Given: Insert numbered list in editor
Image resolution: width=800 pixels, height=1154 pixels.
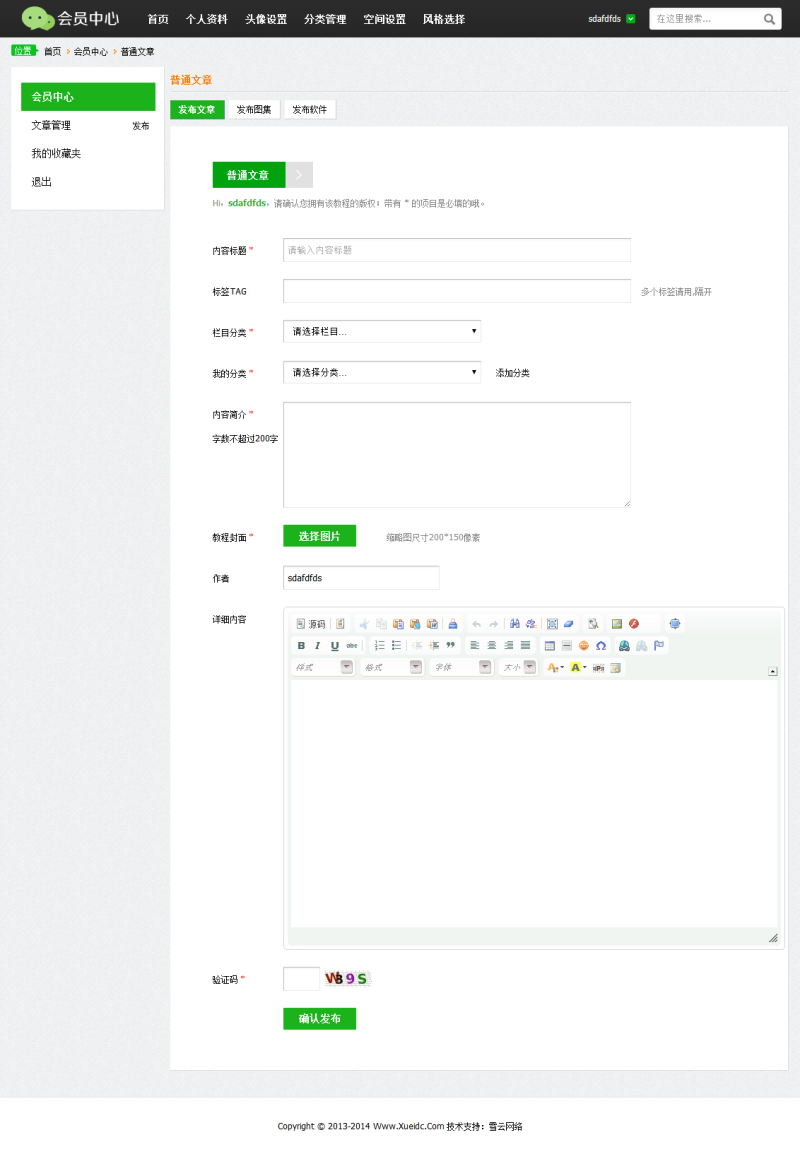Looking at the screenshot, I should pos(380,645).
